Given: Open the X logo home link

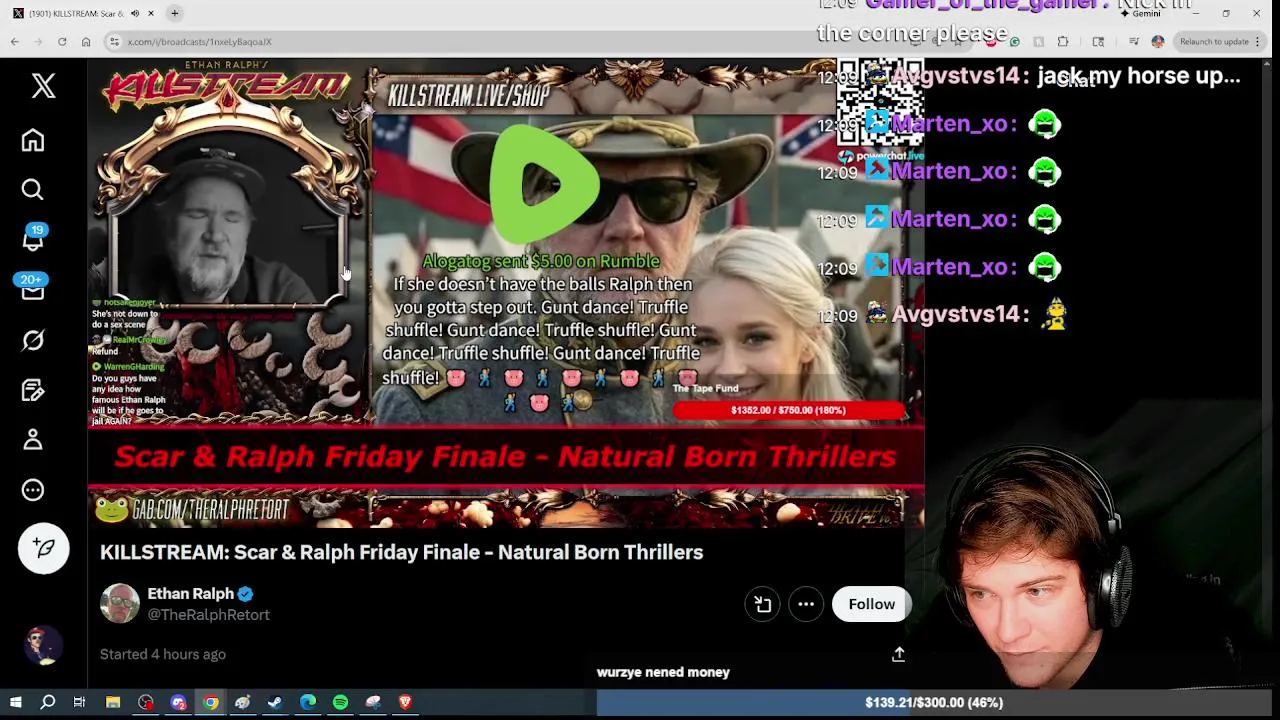Looking at the screenshot, I should (43, 85).
